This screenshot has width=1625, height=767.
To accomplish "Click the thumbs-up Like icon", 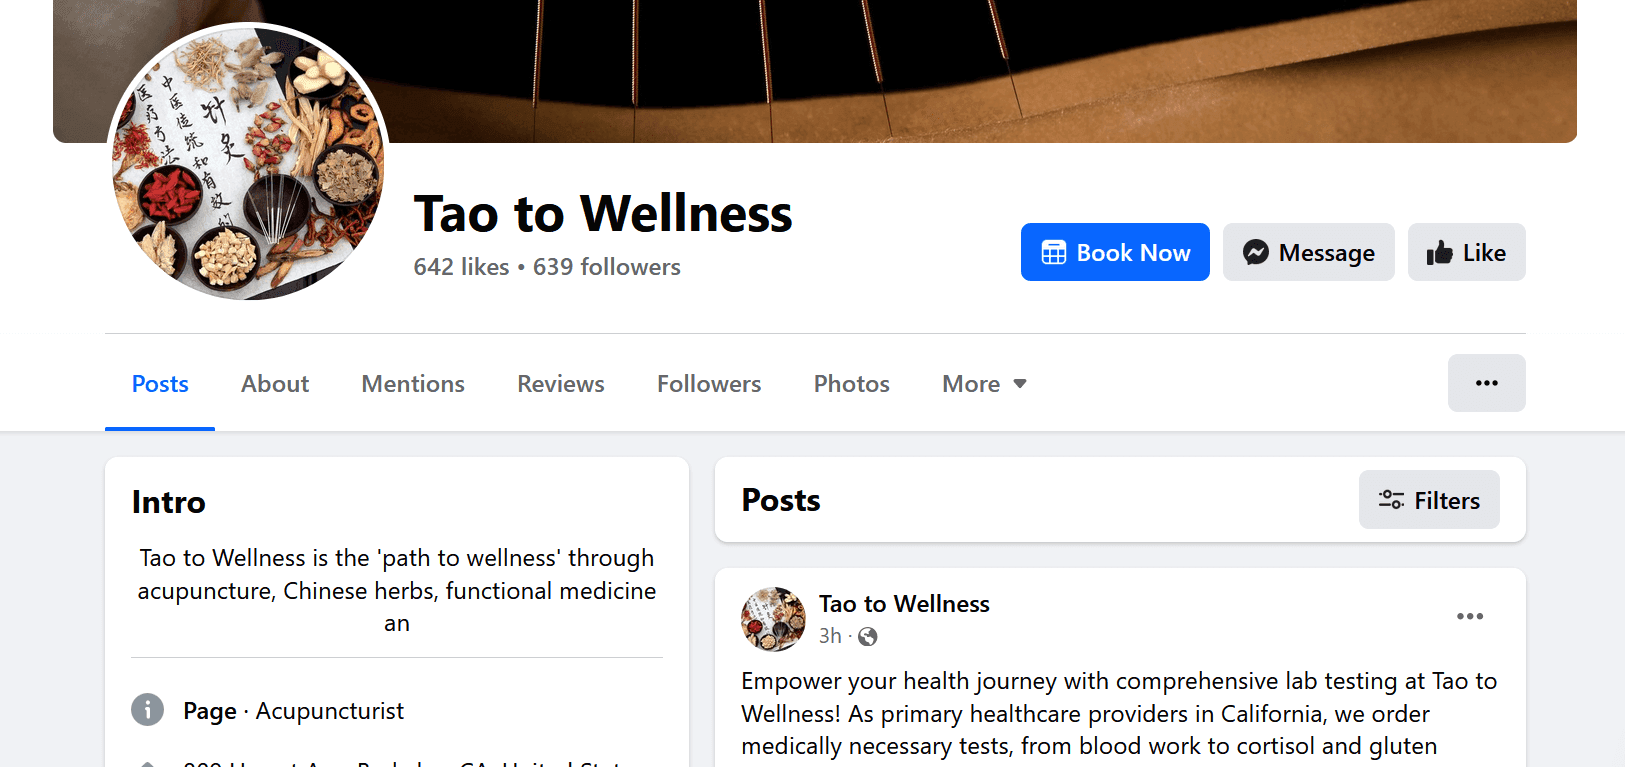I will (x=1440, y=252).
